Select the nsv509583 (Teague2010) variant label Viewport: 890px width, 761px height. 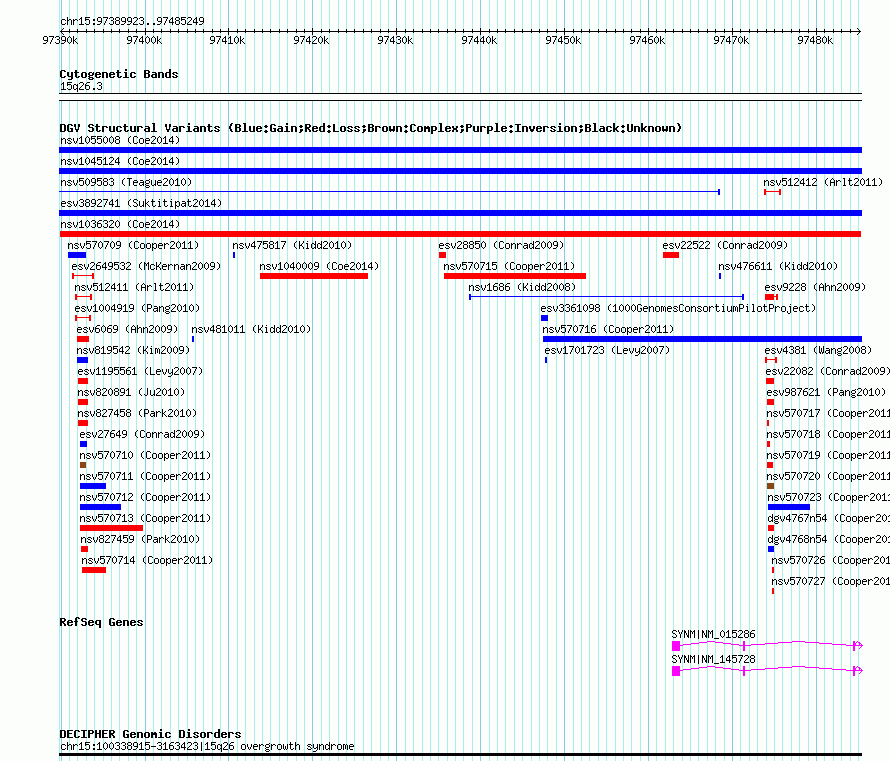(126, 182)
